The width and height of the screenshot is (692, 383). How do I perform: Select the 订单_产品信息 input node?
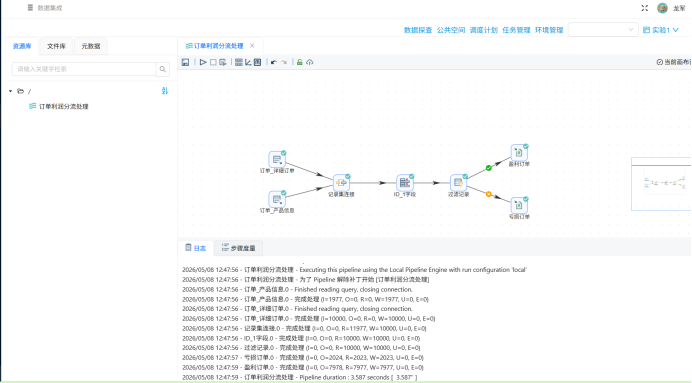pos(277,199)
